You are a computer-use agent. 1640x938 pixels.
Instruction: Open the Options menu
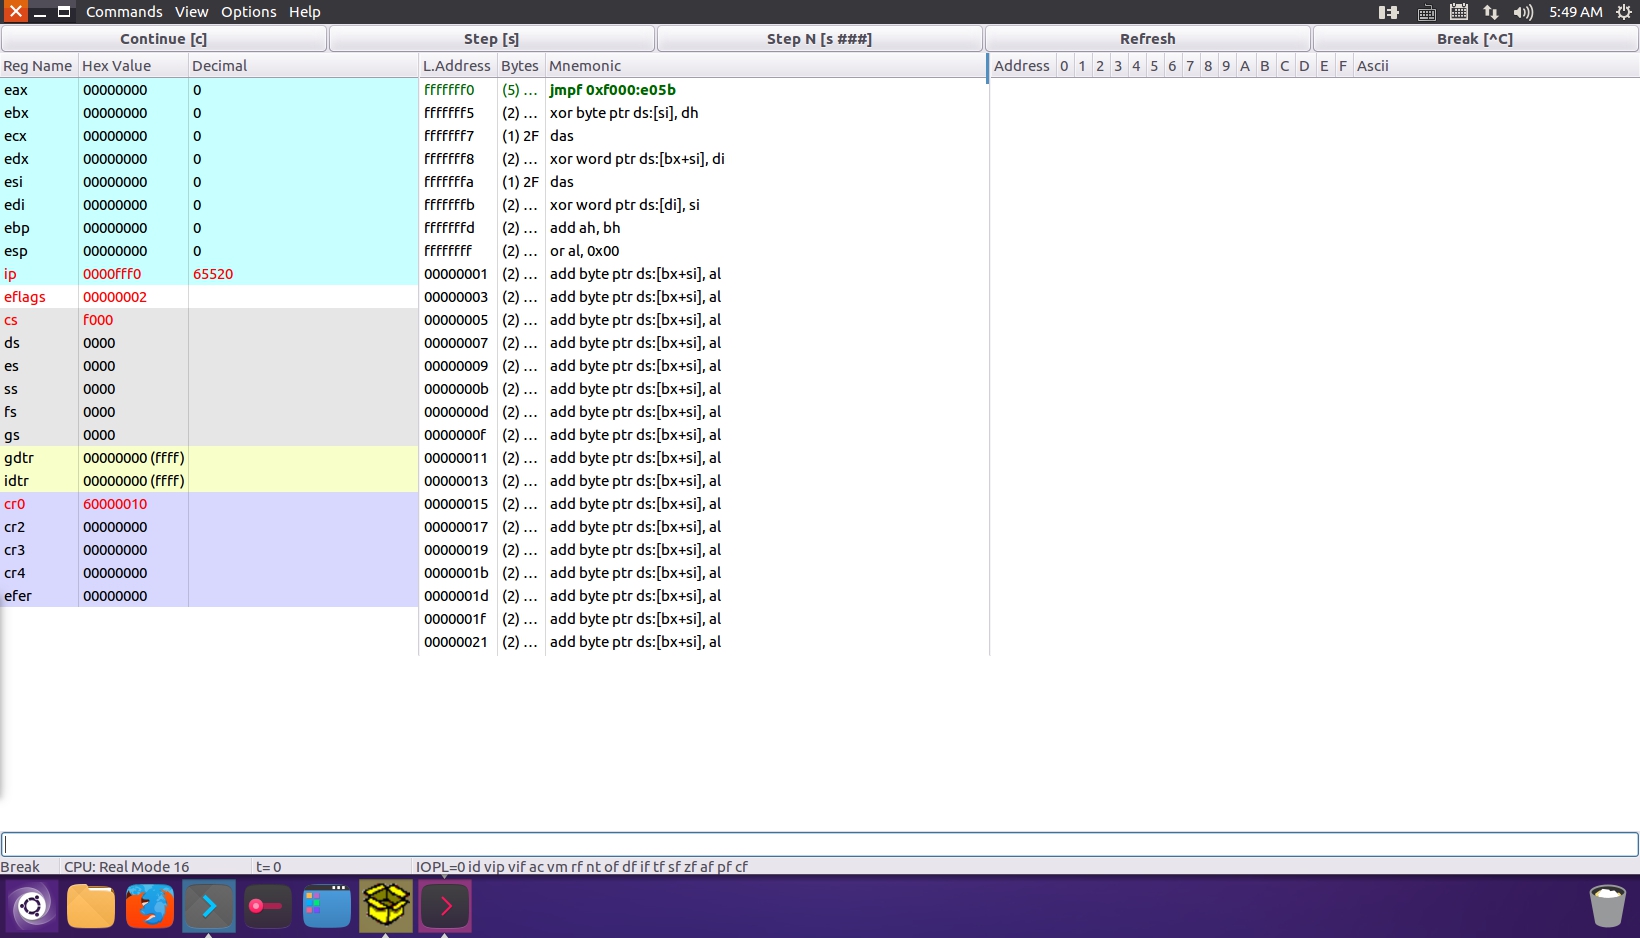pyautogui.click(x=247, y=12)
